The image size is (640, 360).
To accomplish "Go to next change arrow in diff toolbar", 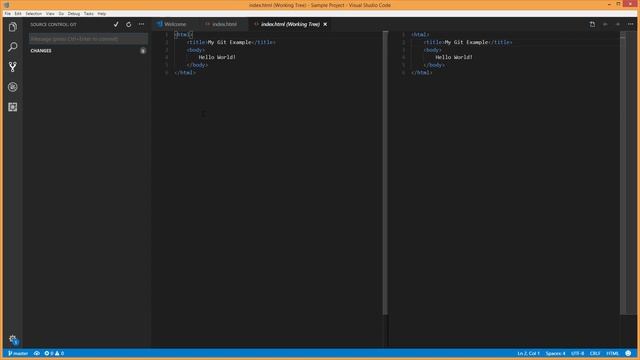I will pyautogui.click(x=618, y=24).
